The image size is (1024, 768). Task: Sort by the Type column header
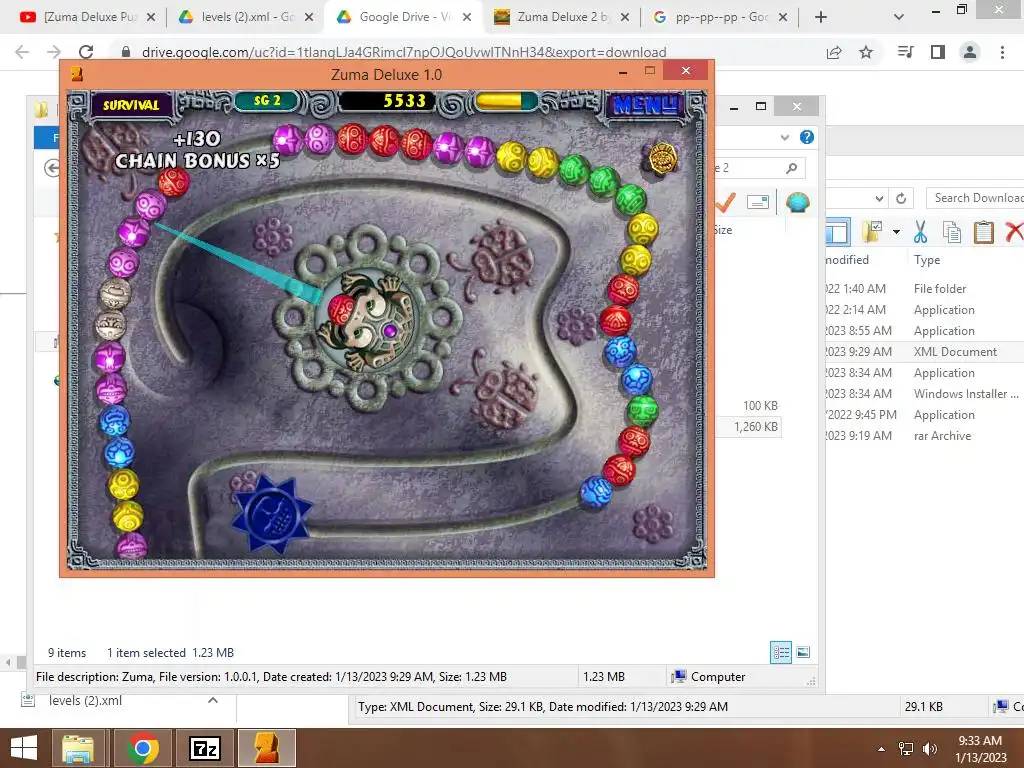coord(927,260)
